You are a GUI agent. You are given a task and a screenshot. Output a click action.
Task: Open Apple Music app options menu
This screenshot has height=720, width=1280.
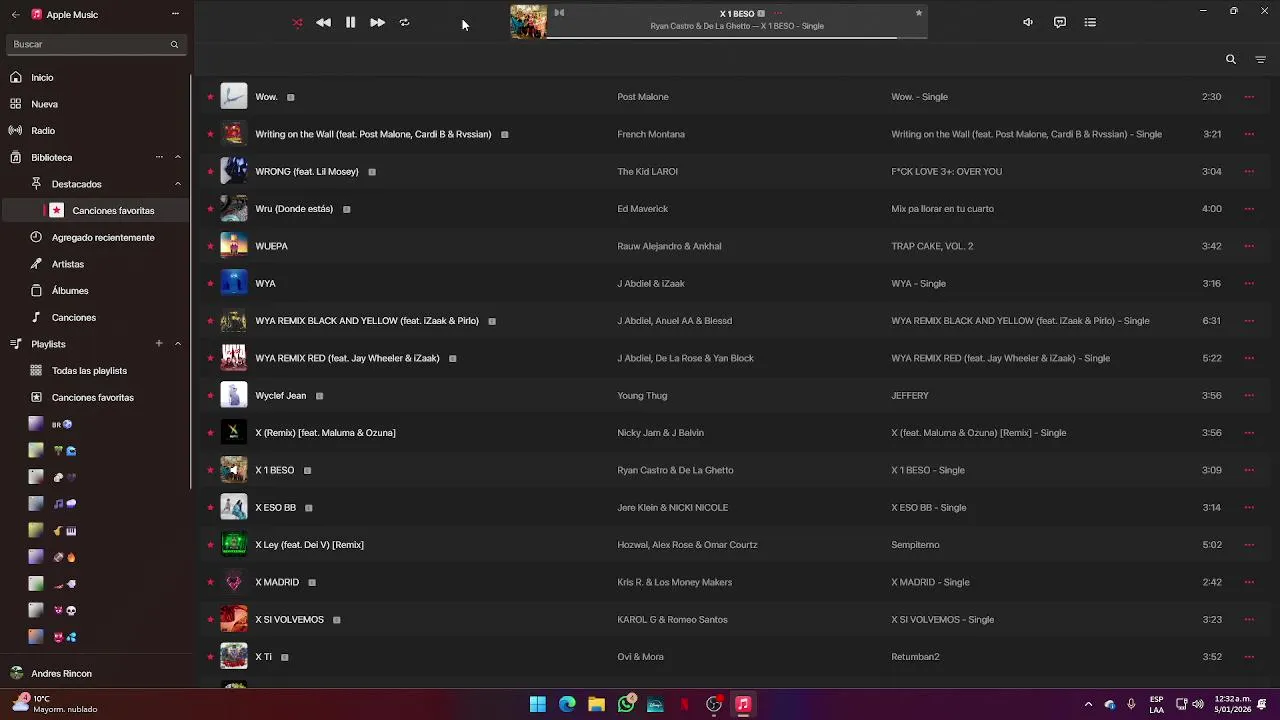pyautogui.click(x=175, y=14)
